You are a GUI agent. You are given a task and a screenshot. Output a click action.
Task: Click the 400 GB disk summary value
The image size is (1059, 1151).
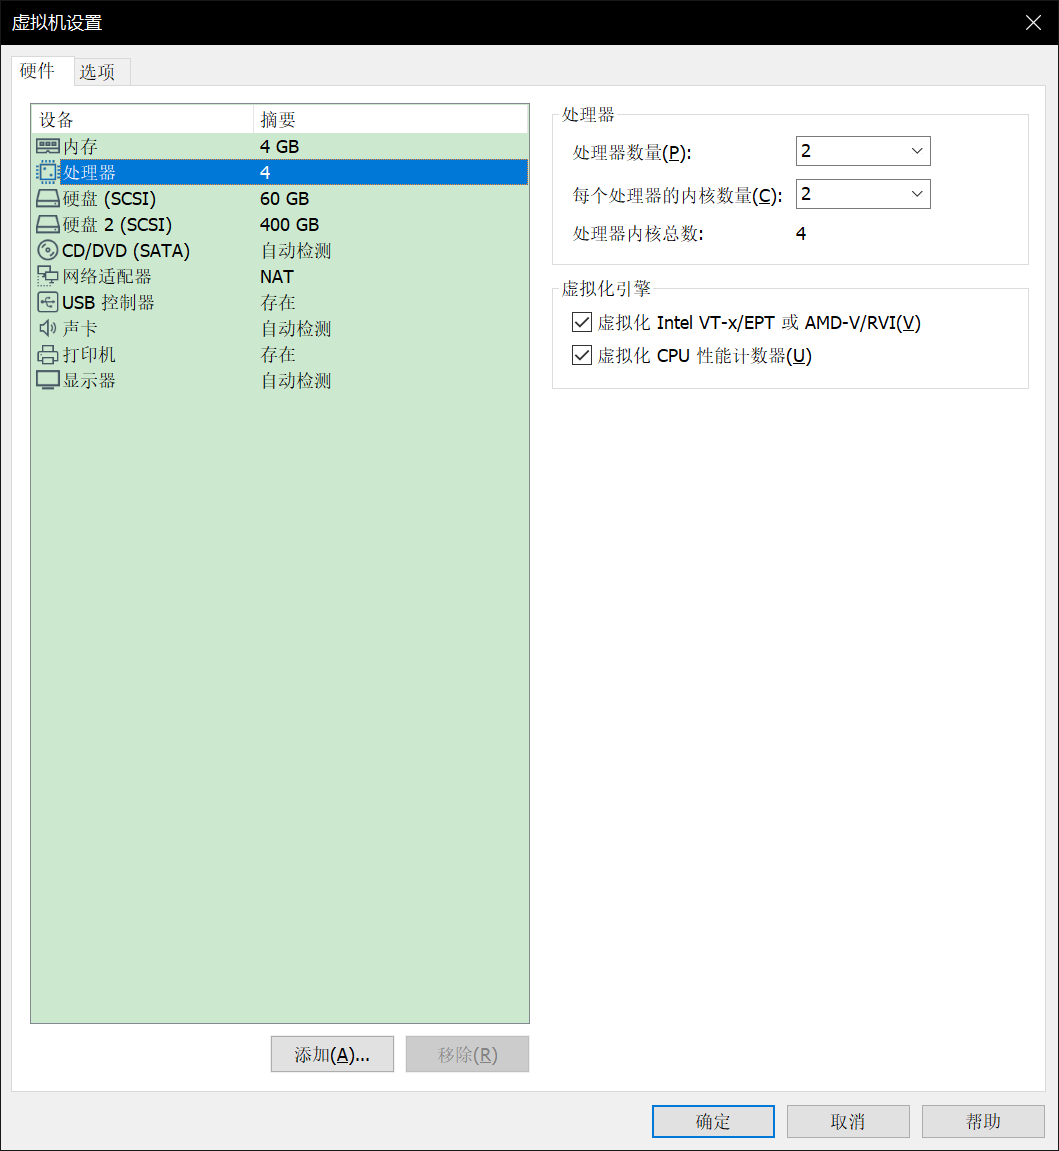(290, 225)
